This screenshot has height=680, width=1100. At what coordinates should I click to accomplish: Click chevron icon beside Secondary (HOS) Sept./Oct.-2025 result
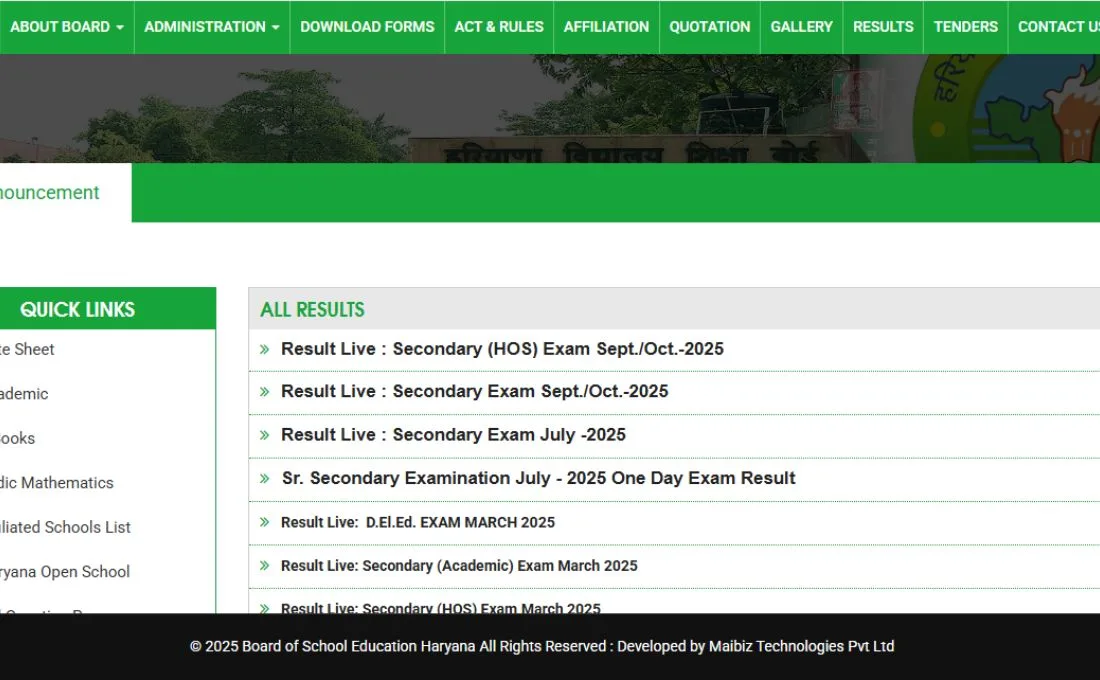pyautogui.click(x=265, y=349)
